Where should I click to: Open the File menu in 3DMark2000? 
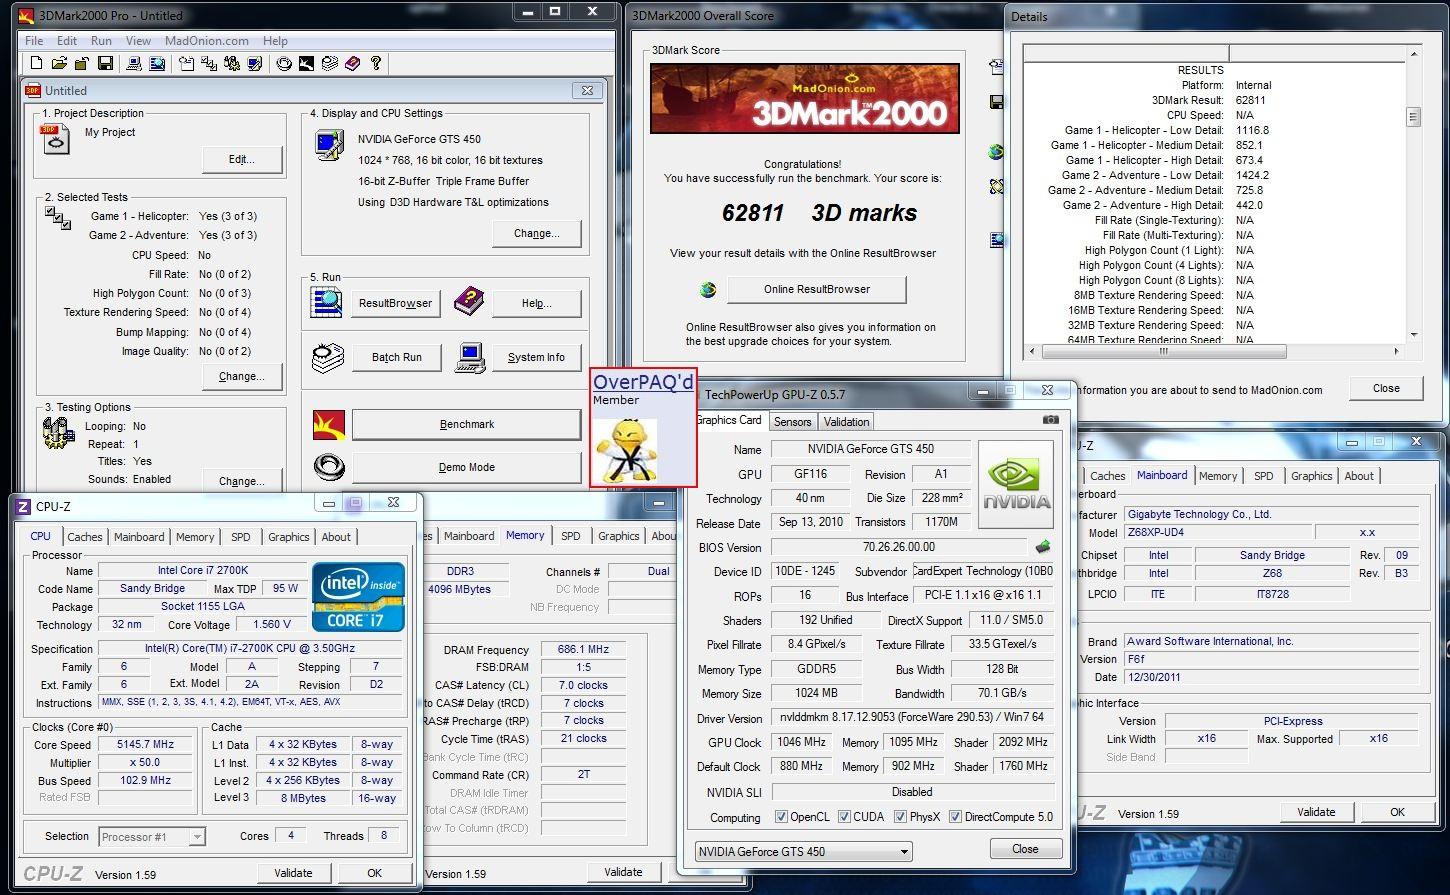(34, 41)
